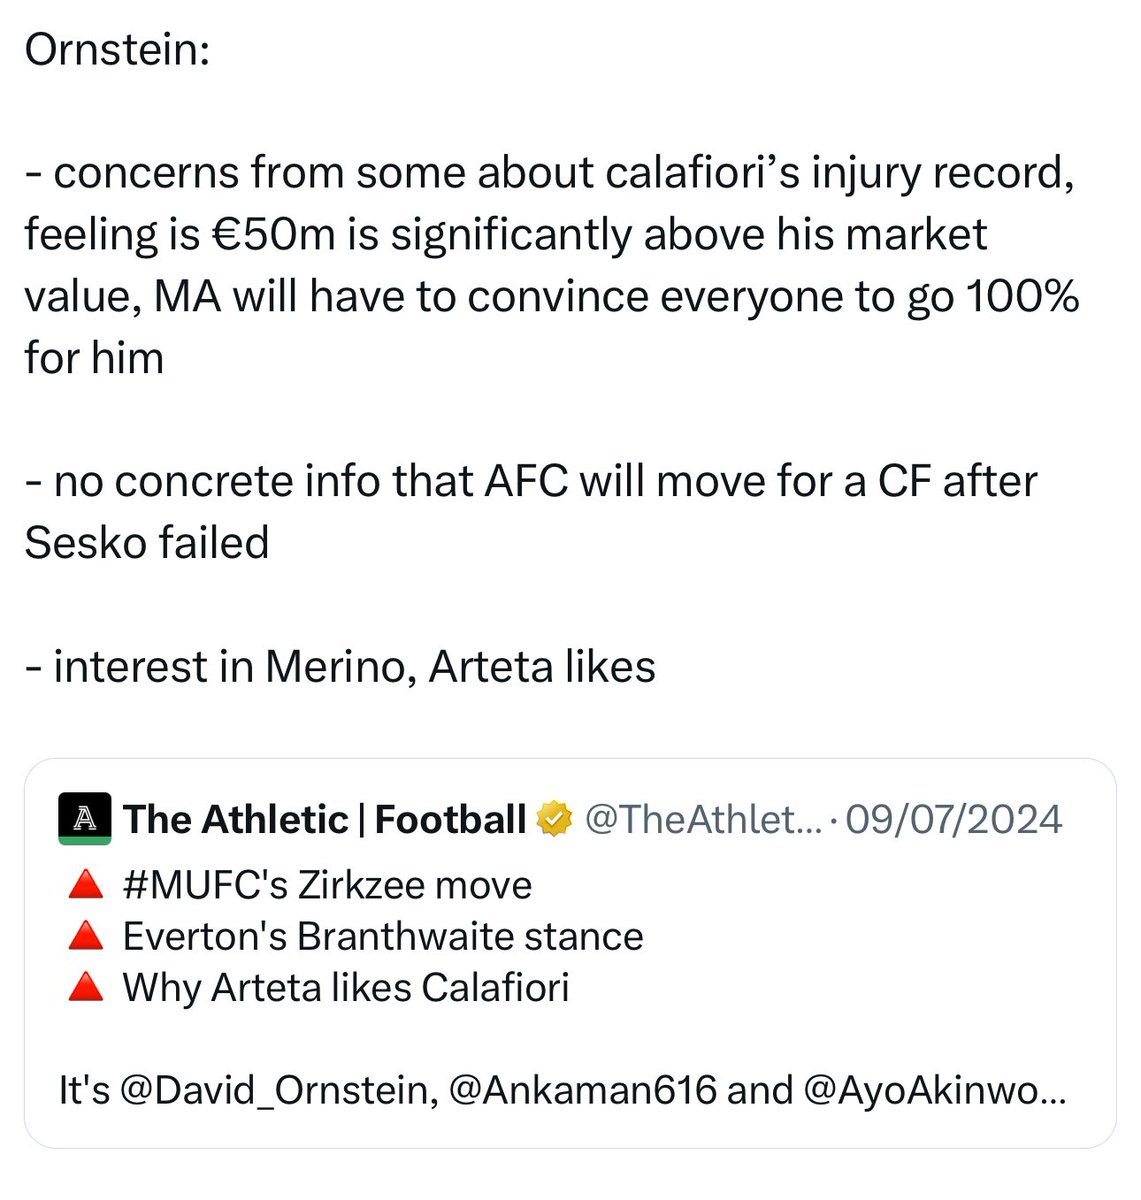Click red triangle beside Calafiori line
The width and height of the screenshot is (1141, 1200).
click(85, 987)
